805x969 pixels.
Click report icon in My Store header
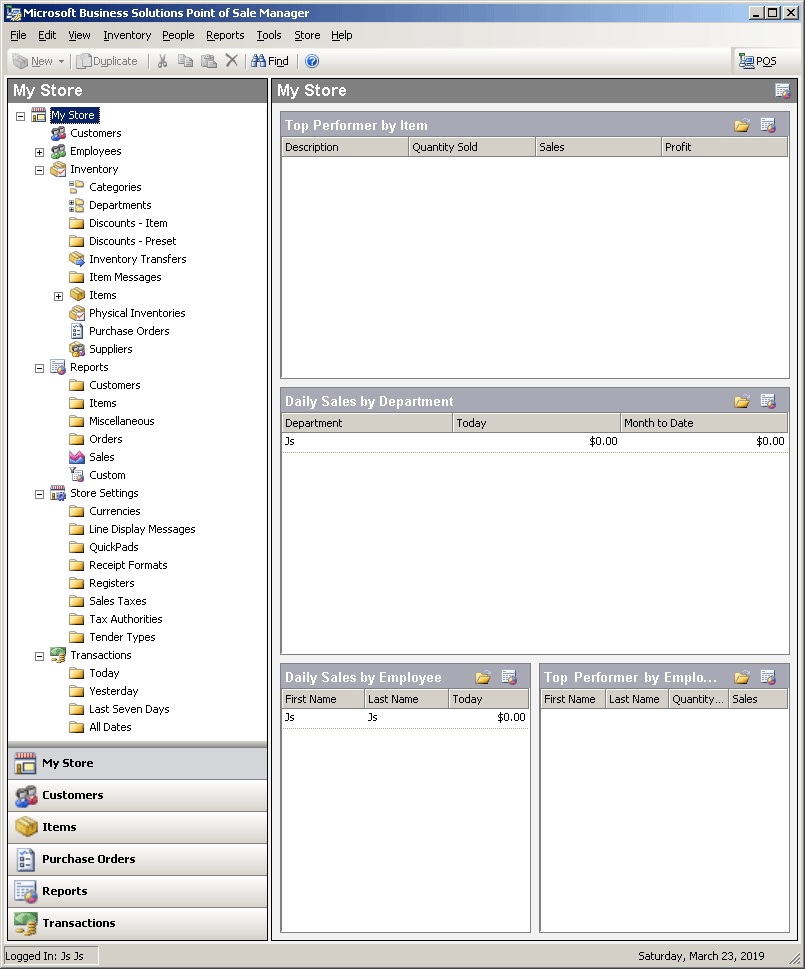(782, 91)
